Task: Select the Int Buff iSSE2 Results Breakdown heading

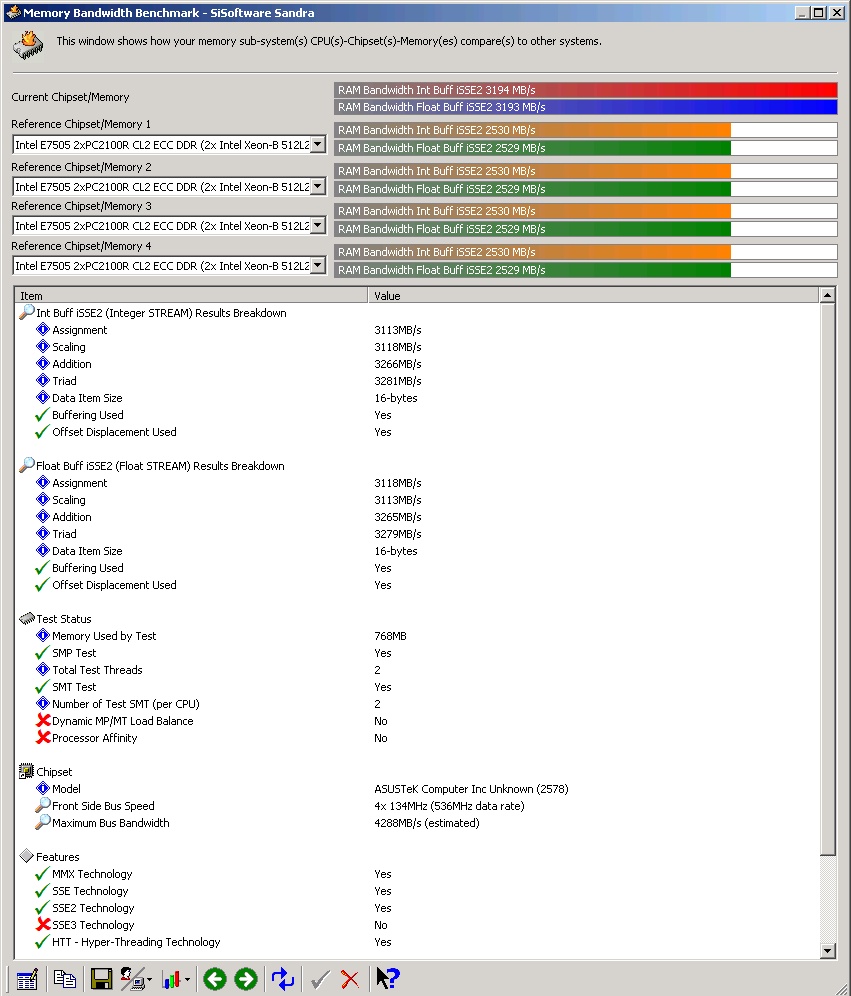Action: click(x=161, y=313)
